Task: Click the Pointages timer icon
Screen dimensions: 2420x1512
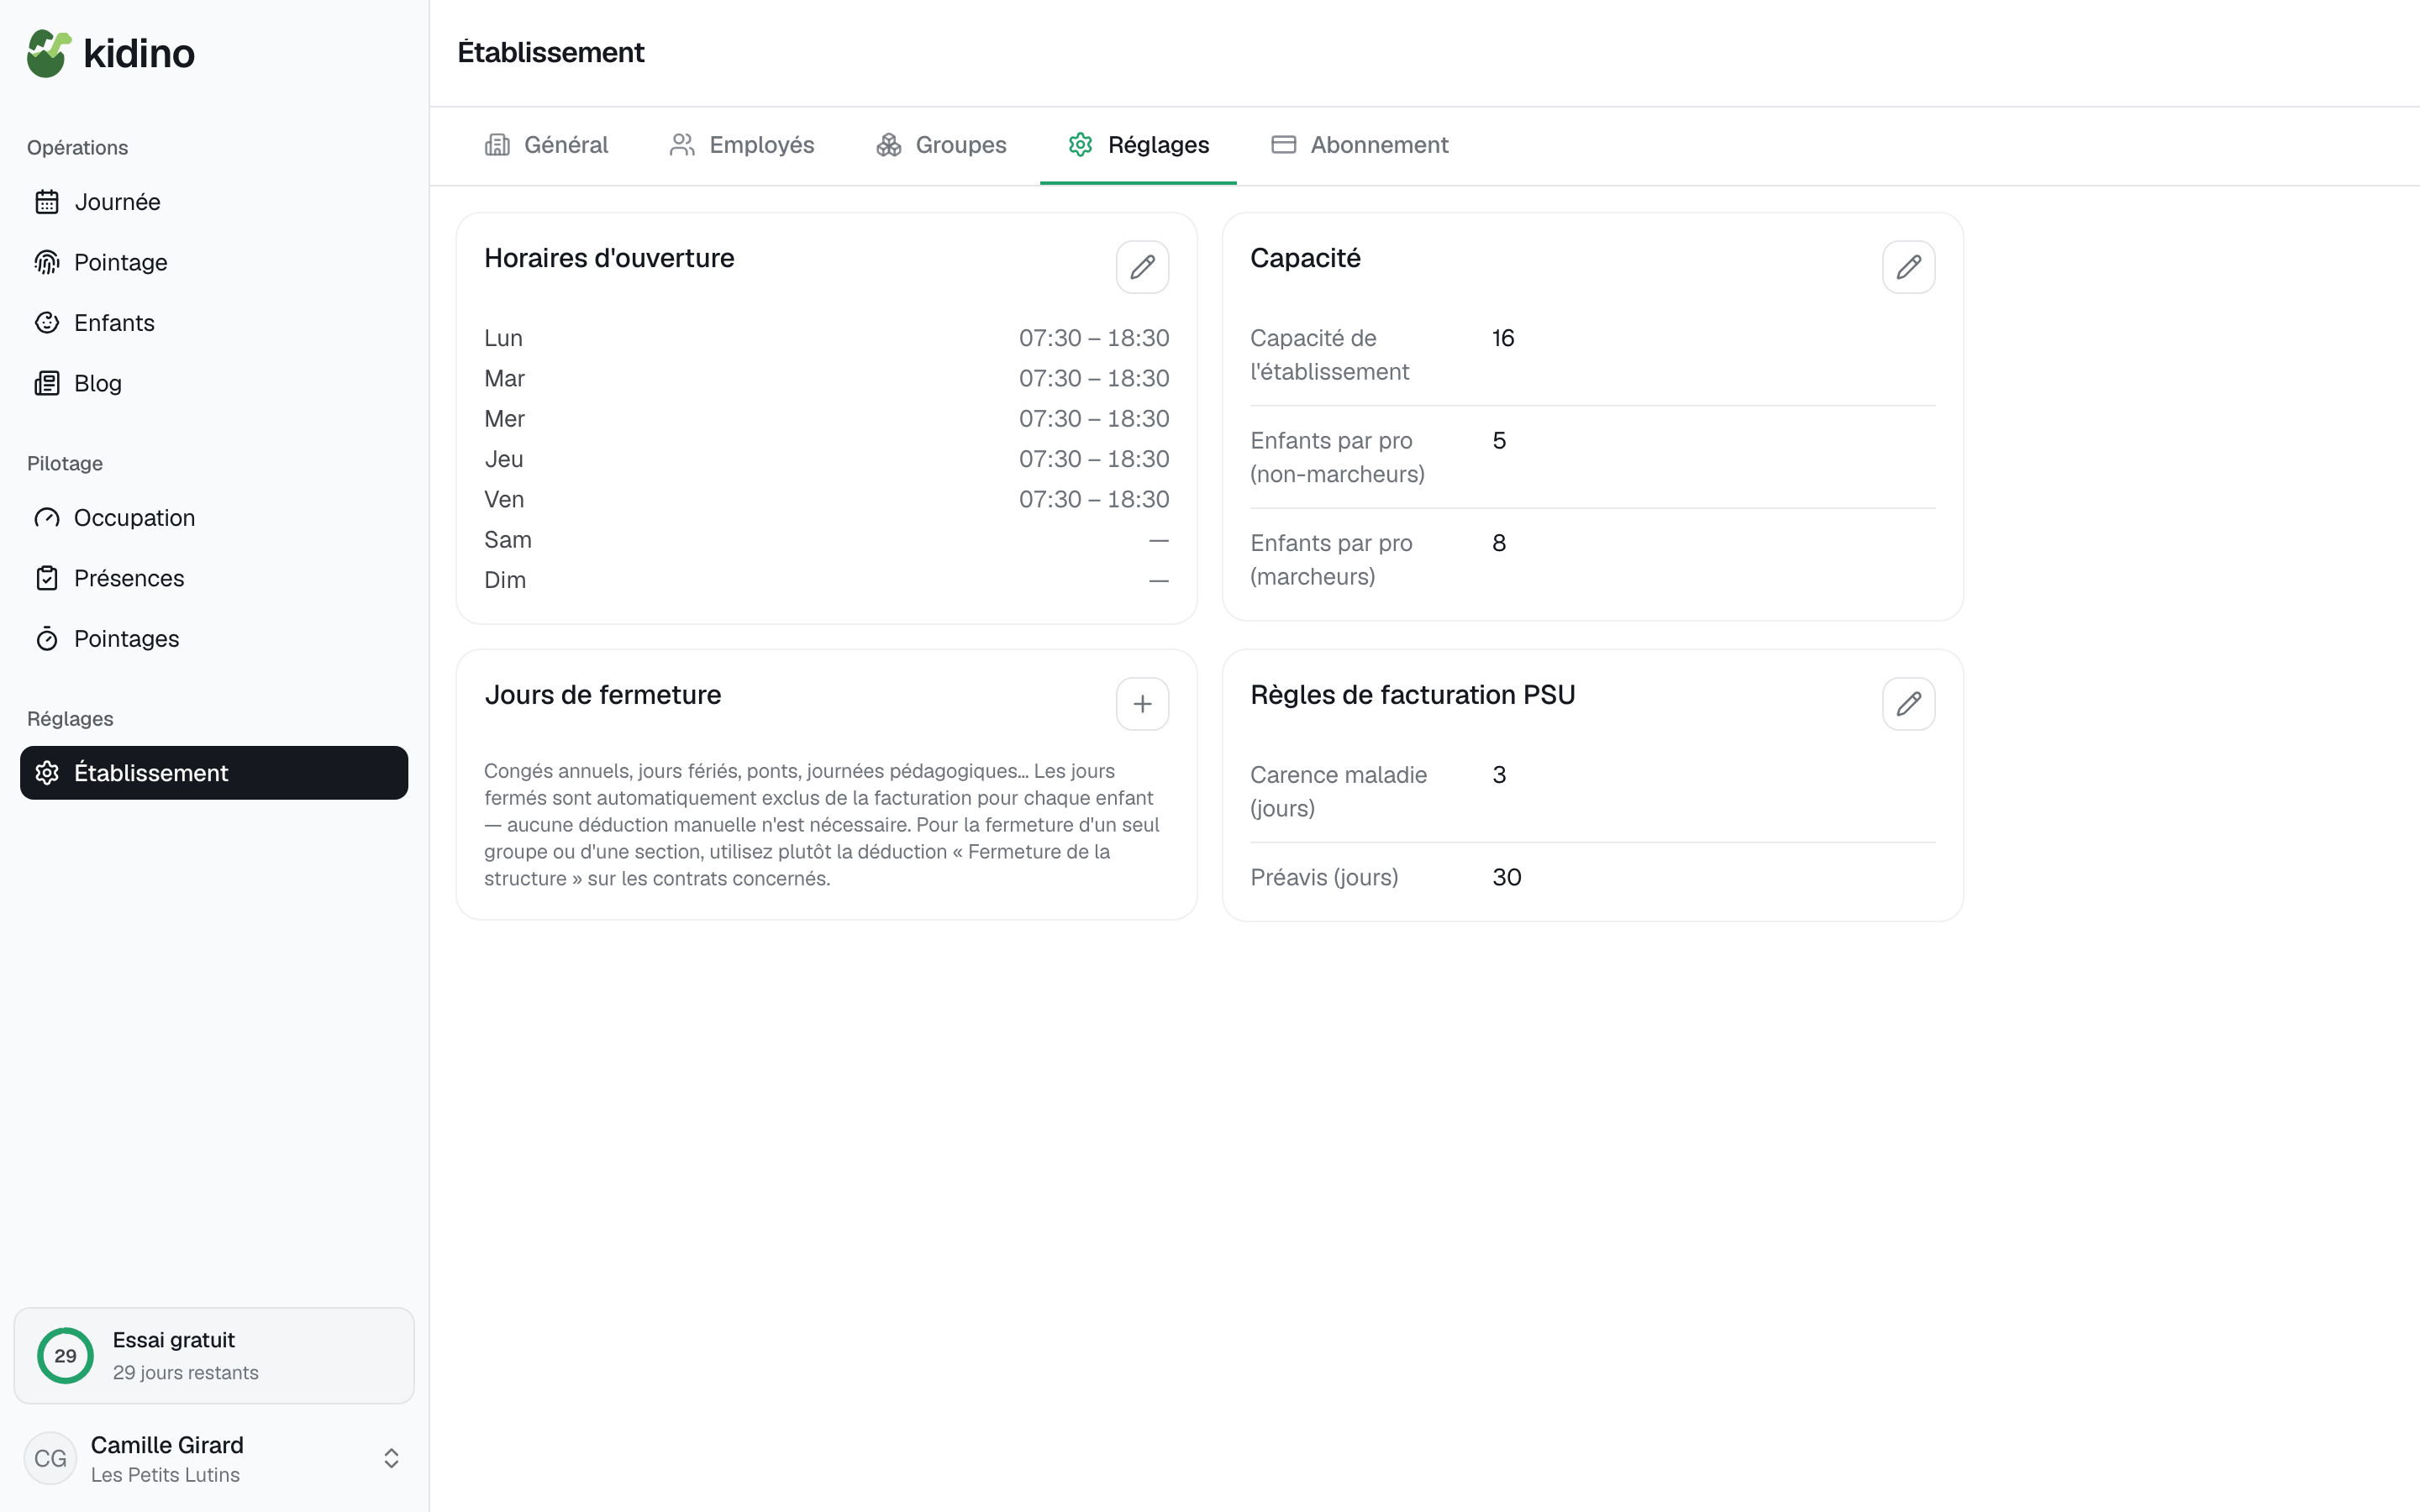Action: (x=47, y=639)
